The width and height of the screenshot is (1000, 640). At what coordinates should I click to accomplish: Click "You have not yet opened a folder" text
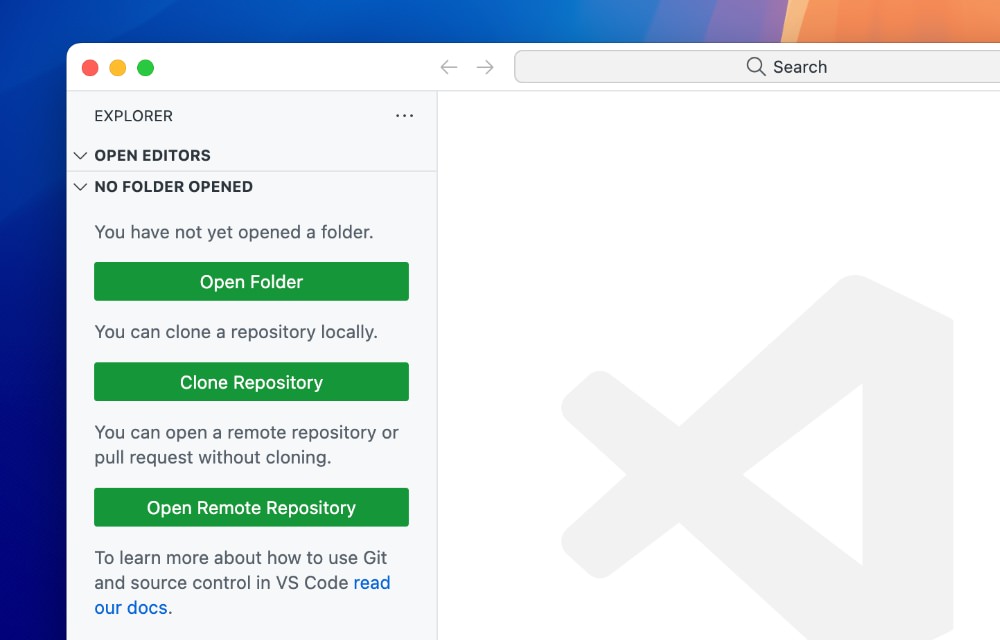[233, 232]
